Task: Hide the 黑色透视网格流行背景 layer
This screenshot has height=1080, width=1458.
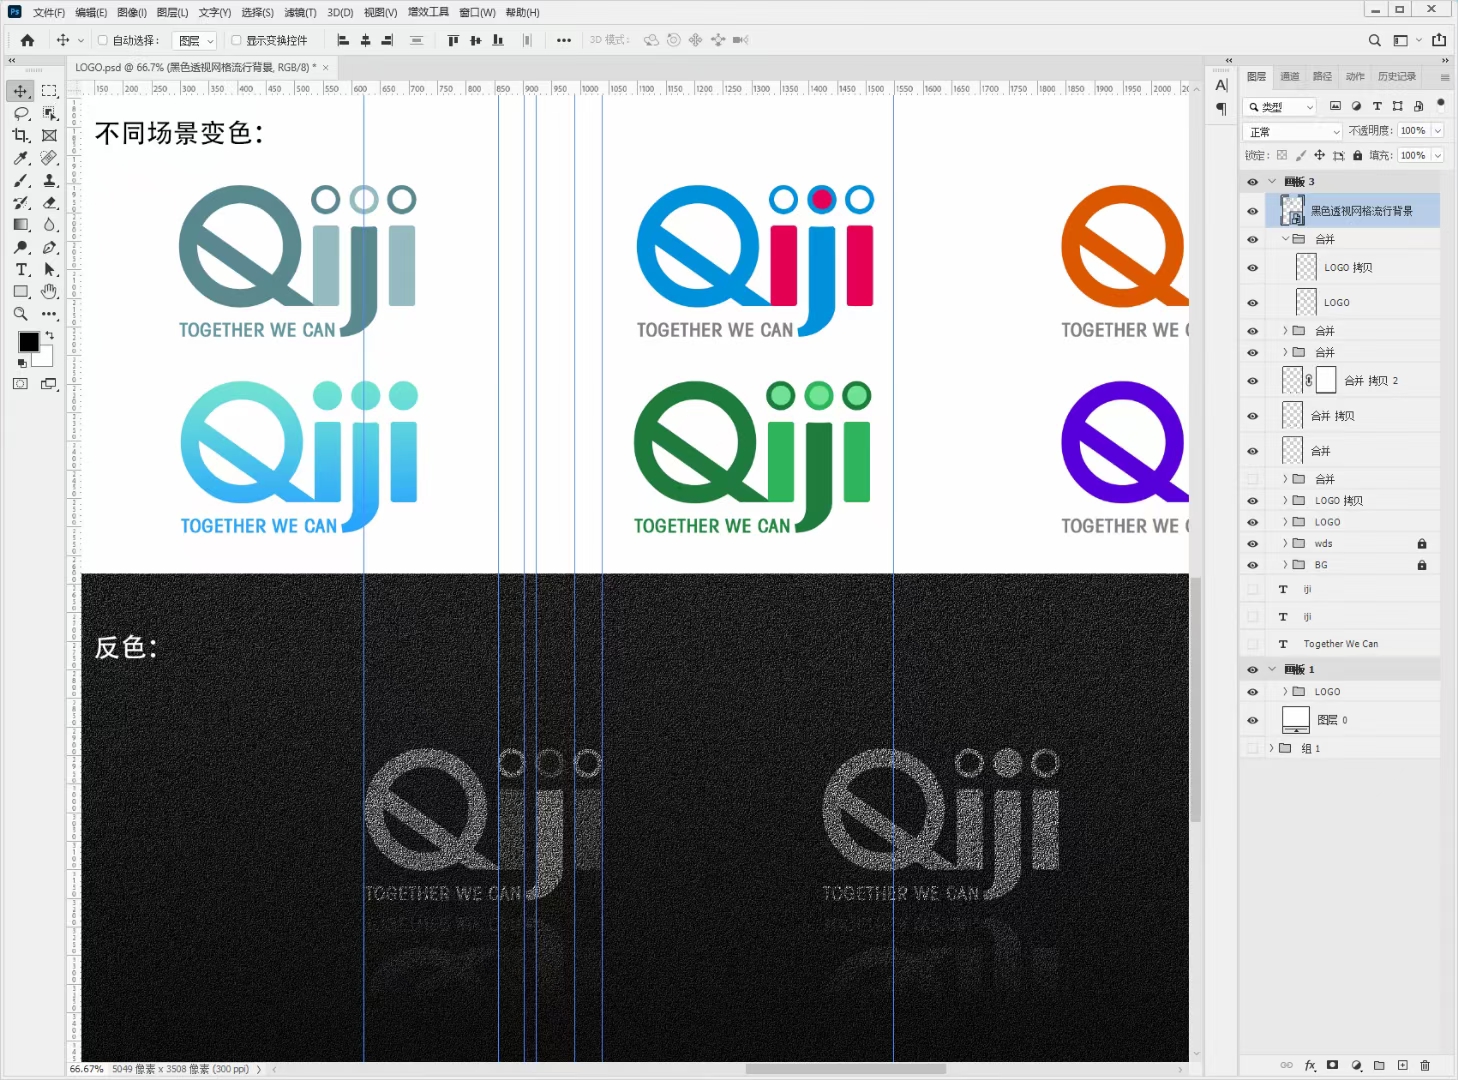Action: pyautogui.click(x=1252, y=211)
